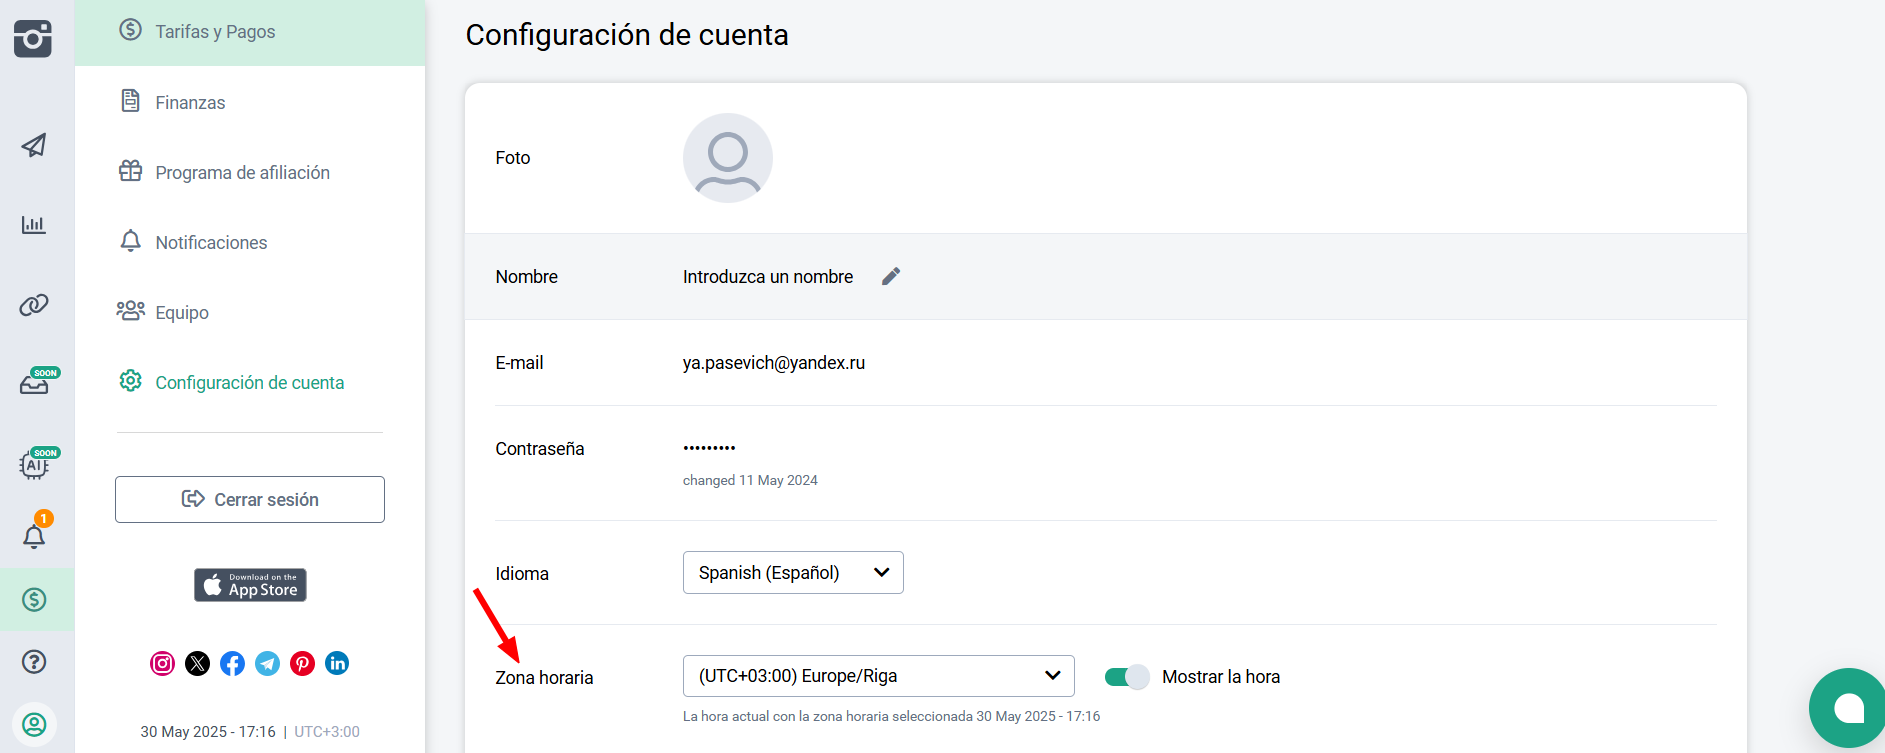Image resolution: width=1885 pixels, height=753 pixels.
Task: Expand the Zona horaria timezone dropdown
Action: [878, 676]
